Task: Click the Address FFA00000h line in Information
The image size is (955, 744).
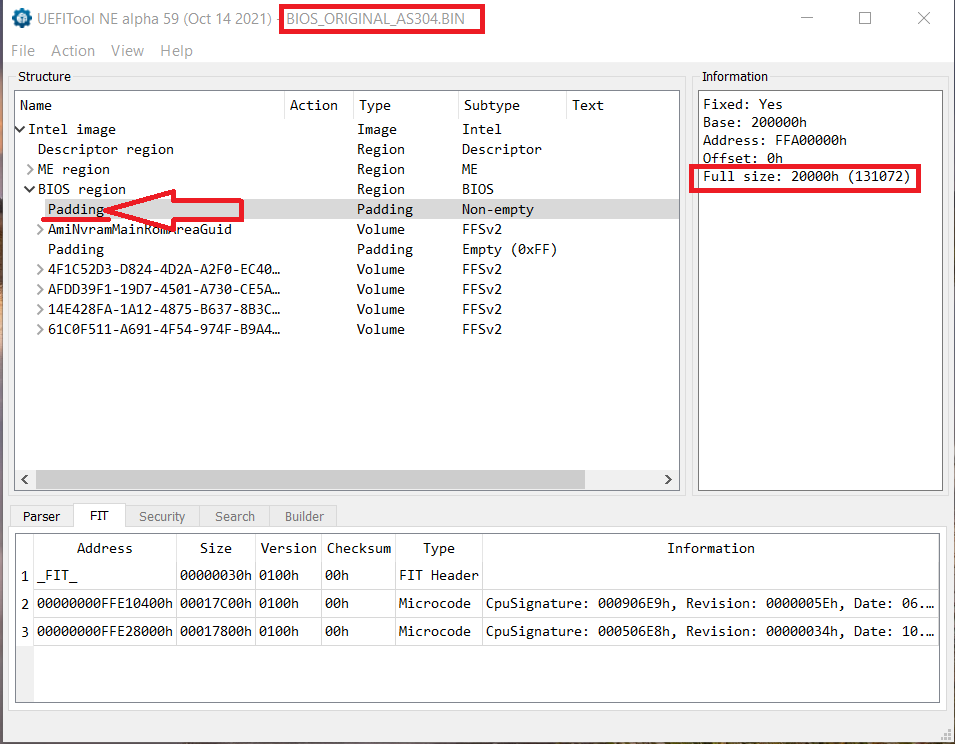Action: coord(775,141)
